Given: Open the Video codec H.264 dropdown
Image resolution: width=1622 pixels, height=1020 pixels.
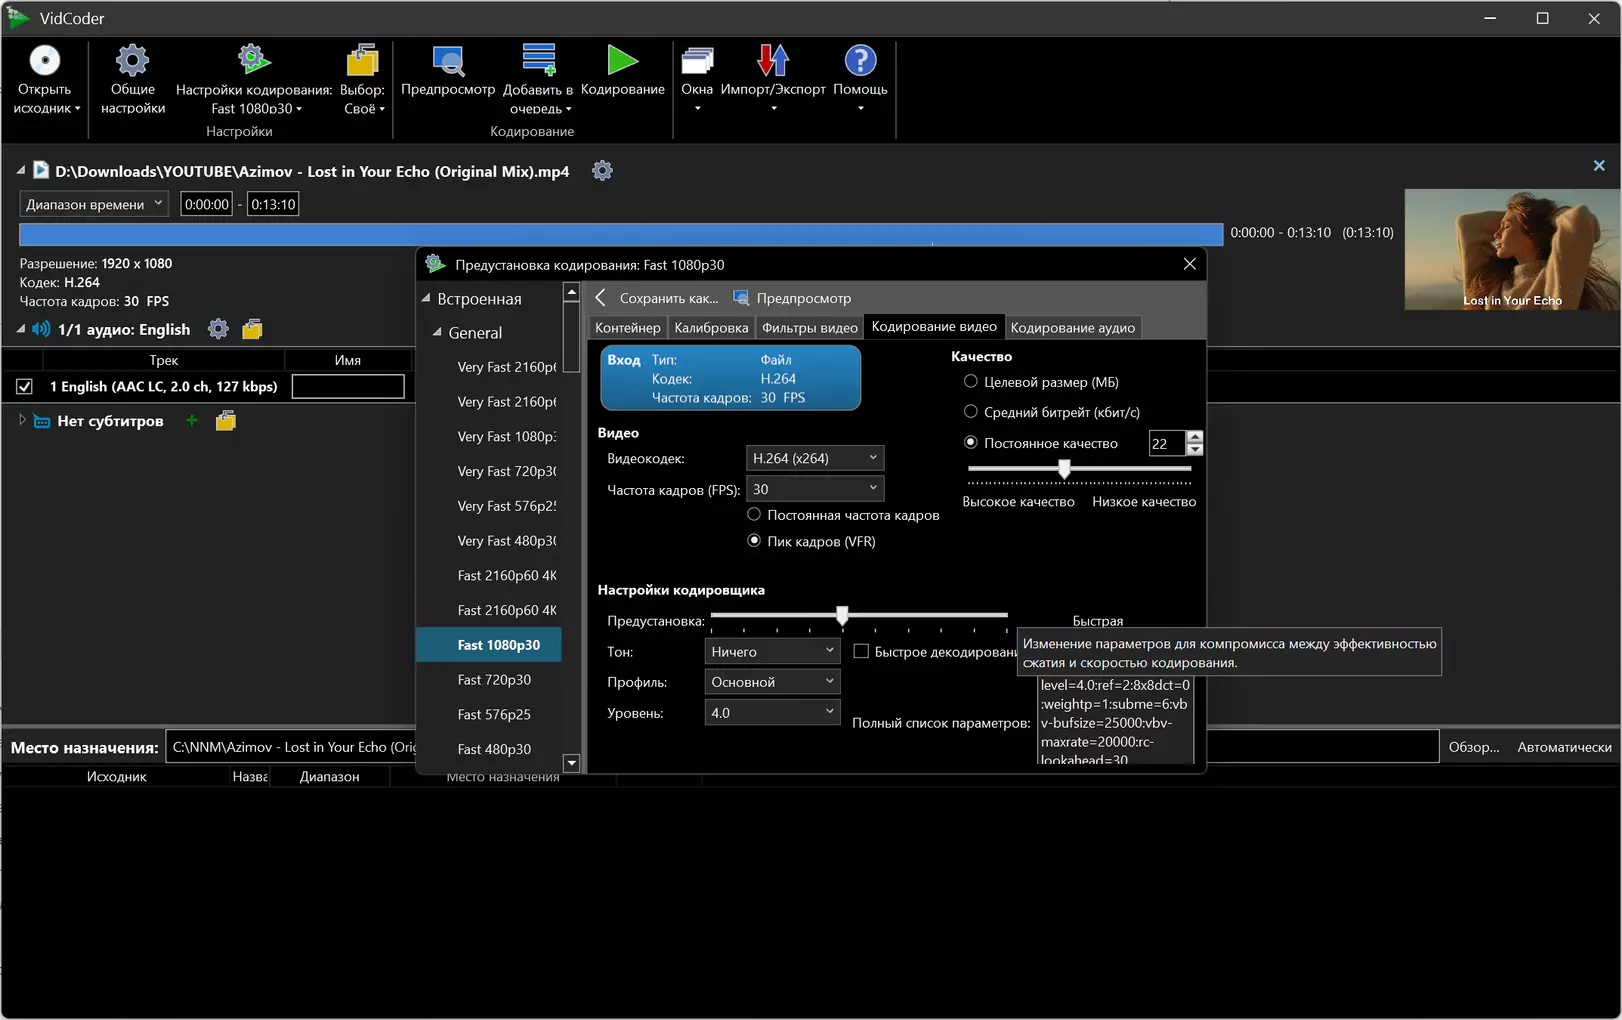Looking at the screenshot, I should click(x=814, y=458).
